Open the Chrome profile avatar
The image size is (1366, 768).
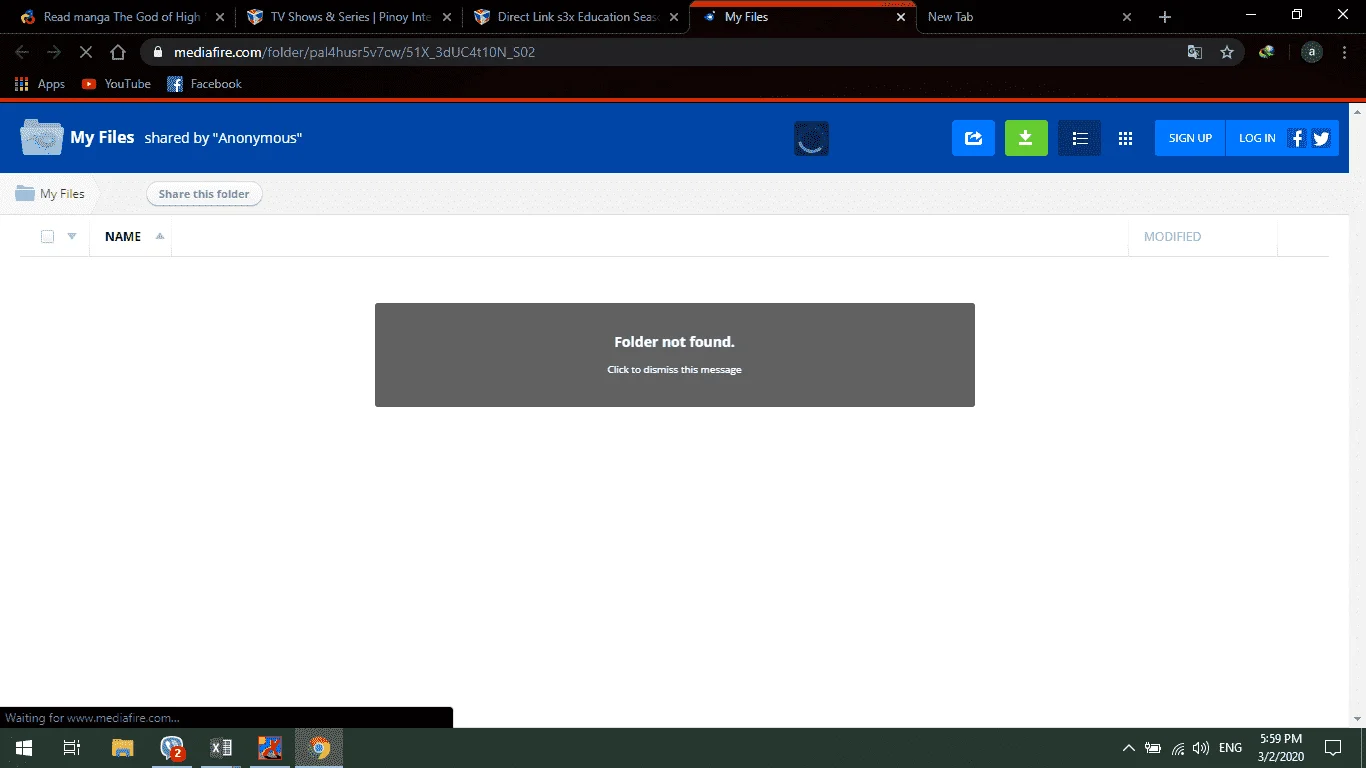click(x=1312, y=52)
